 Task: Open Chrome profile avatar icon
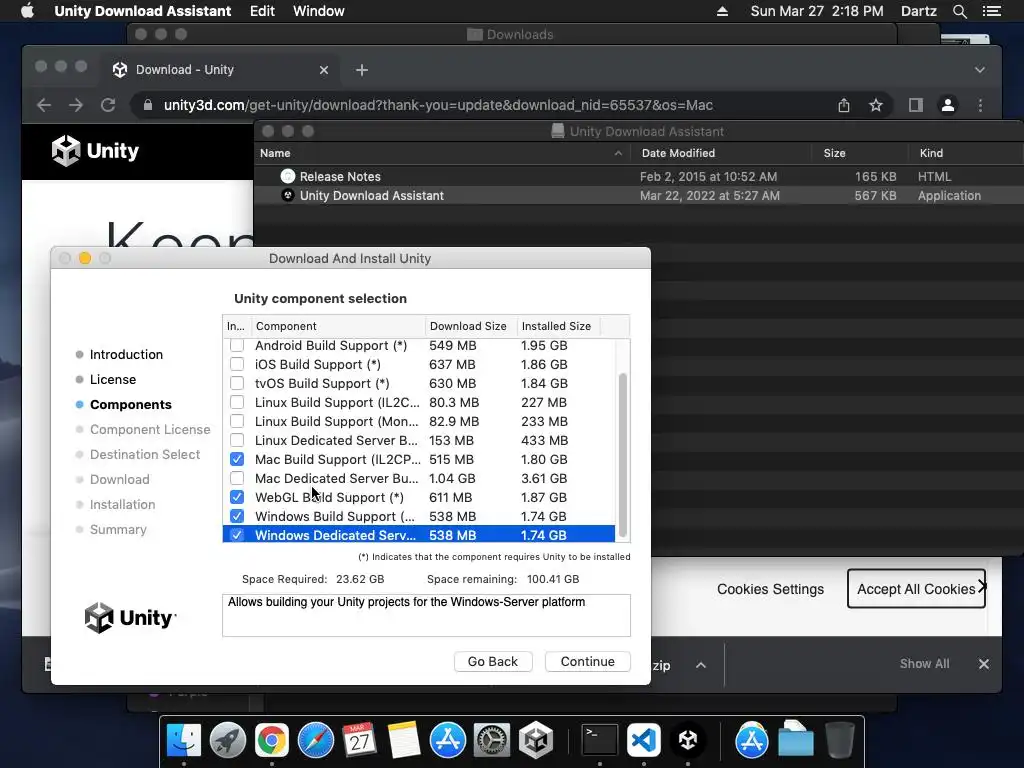coord(948,105)
